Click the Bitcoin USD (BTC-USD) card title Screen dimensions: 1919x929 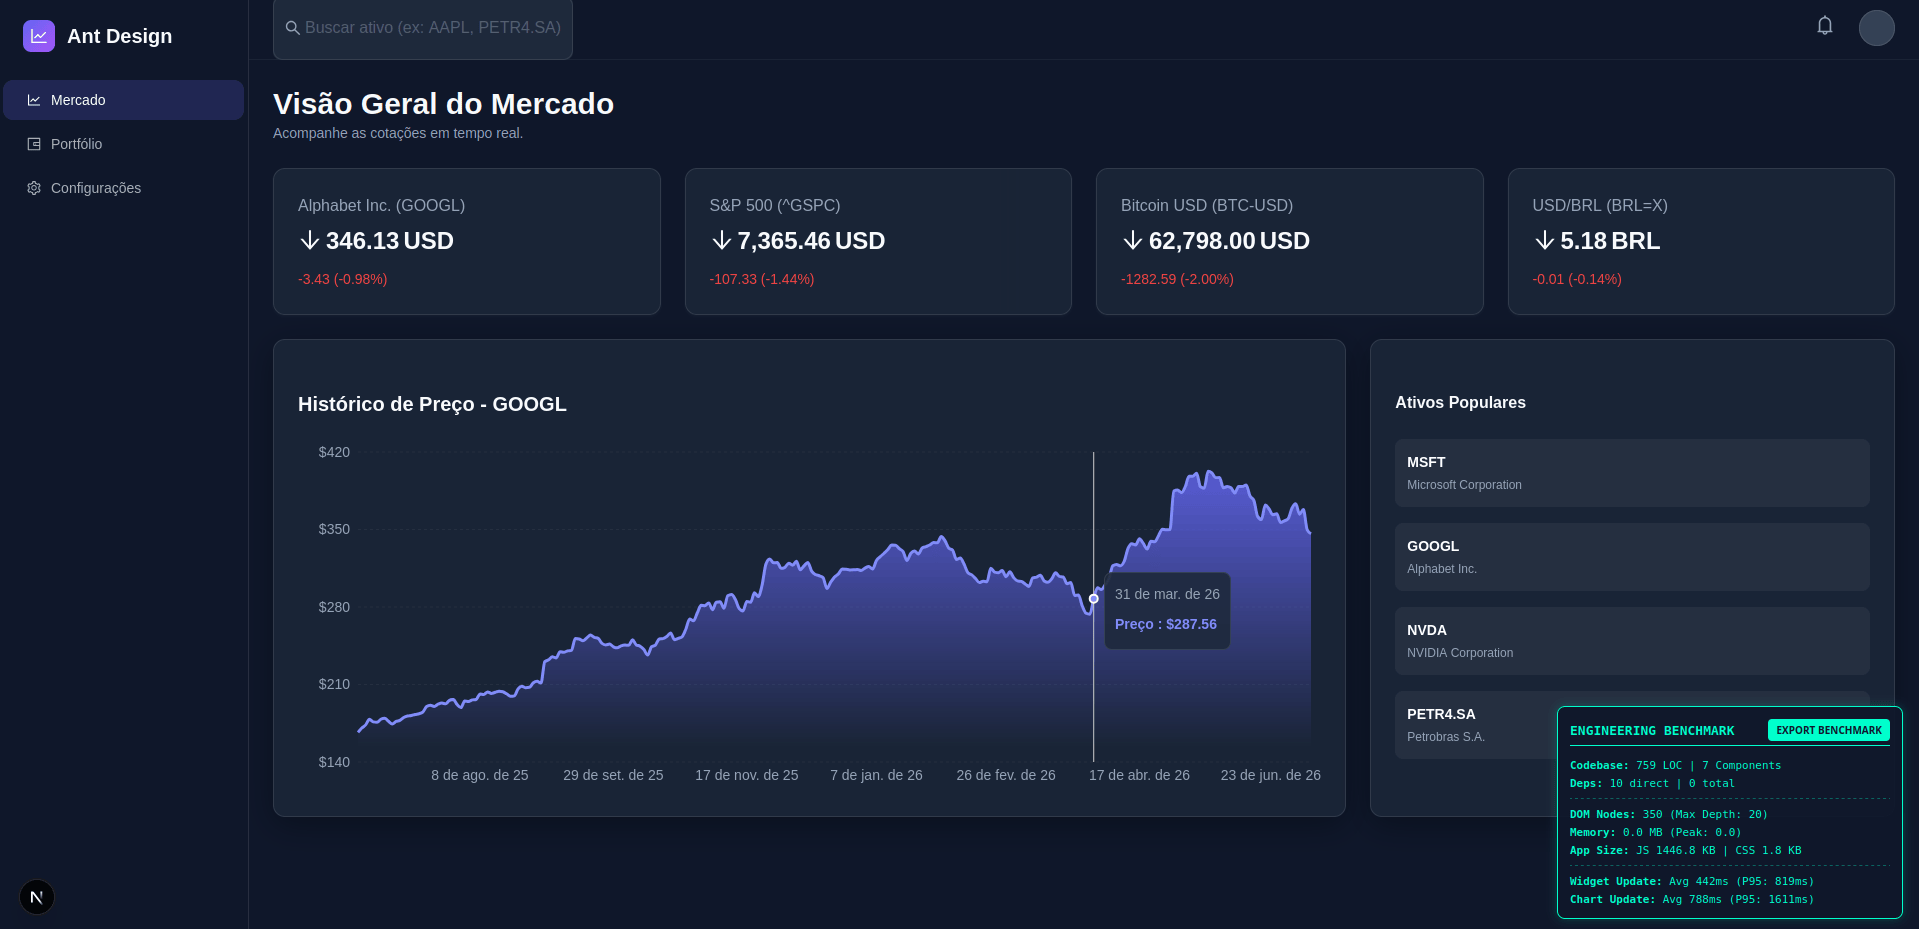point(1207,205)
